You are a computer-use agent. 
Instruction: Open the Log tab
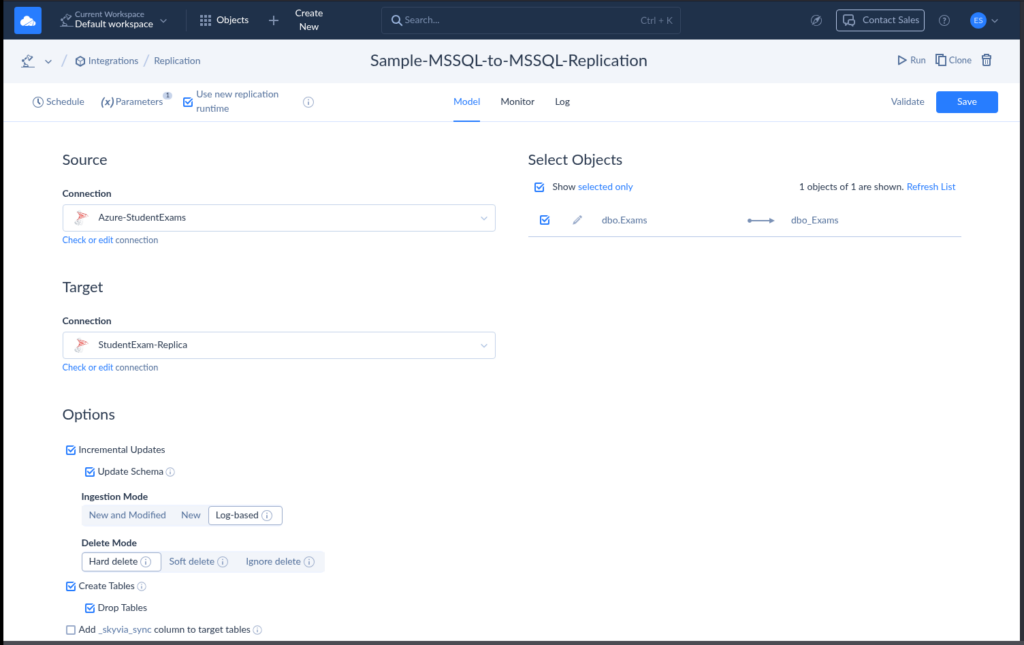click(x=562, y=102)
